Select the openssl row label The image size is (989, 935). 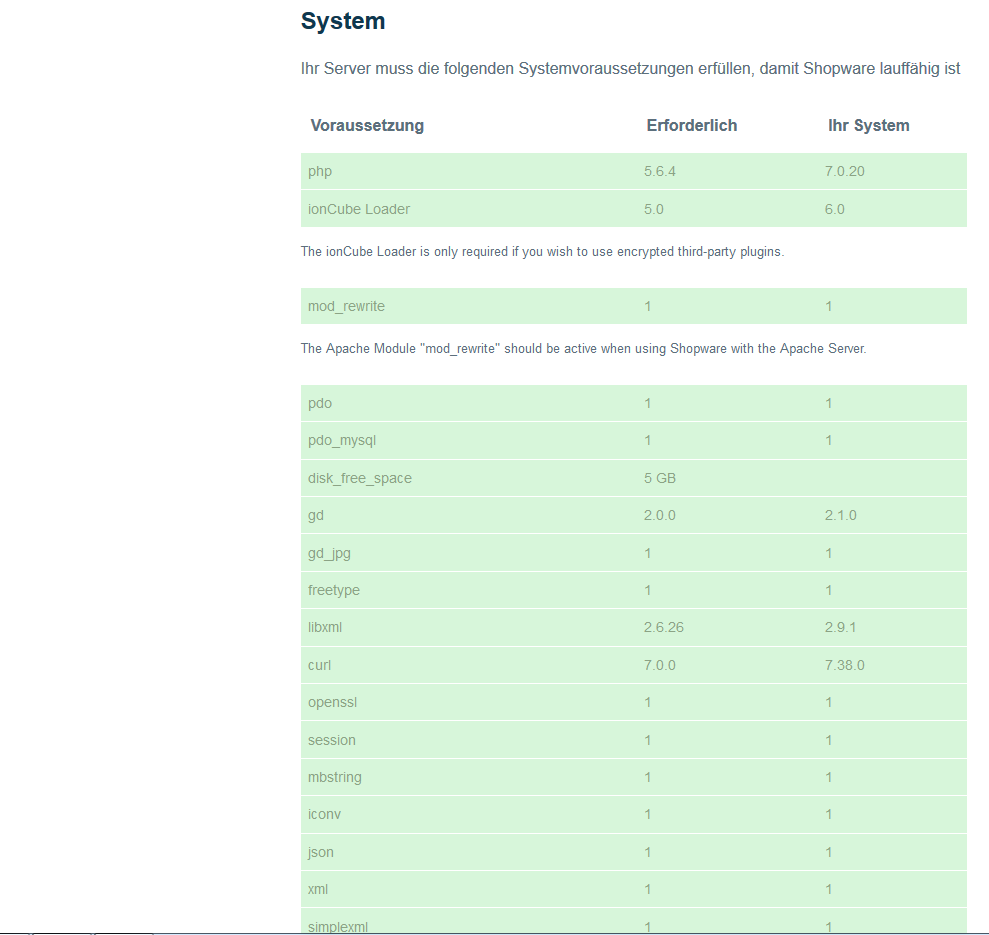332,702
